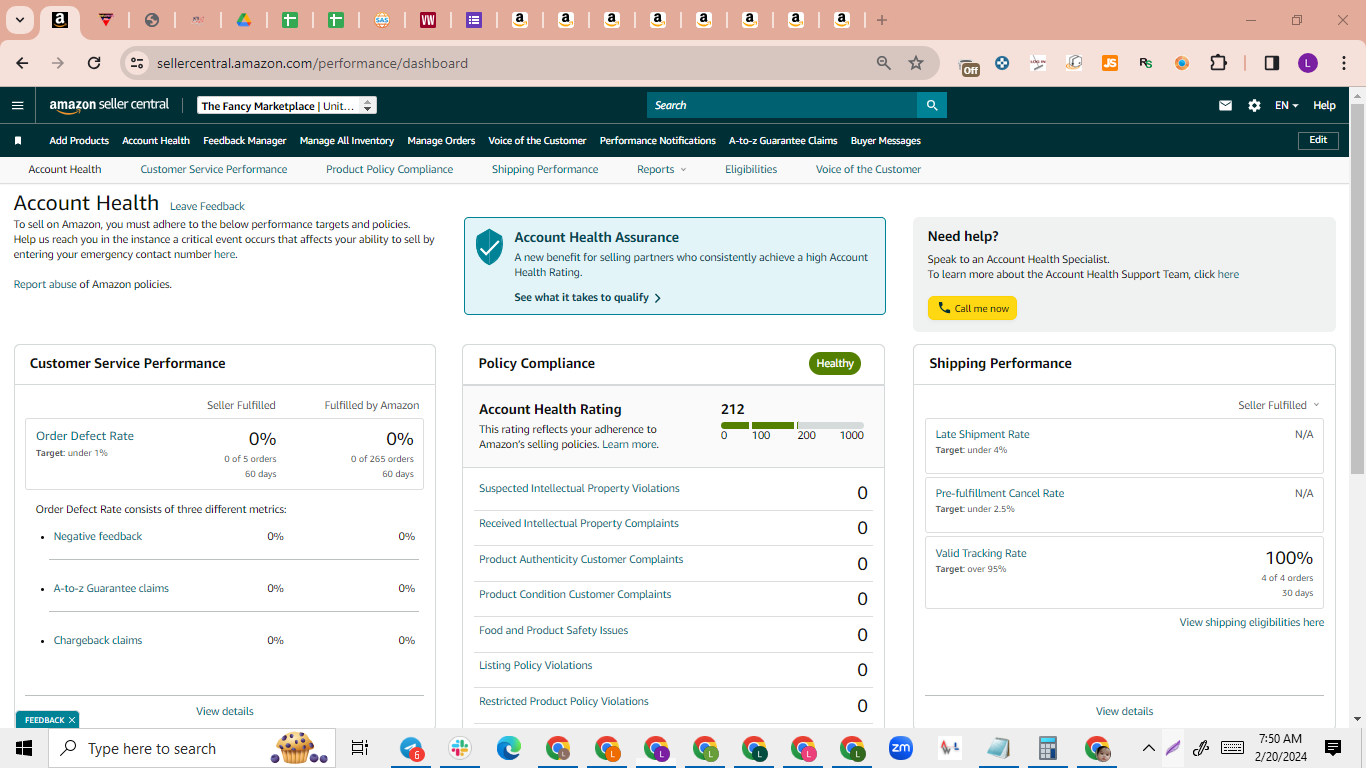The height and width of the screenshot is (768, 1366).
Task: Click the zoom magnifier icon in address bar
Action: pos(884,63)
